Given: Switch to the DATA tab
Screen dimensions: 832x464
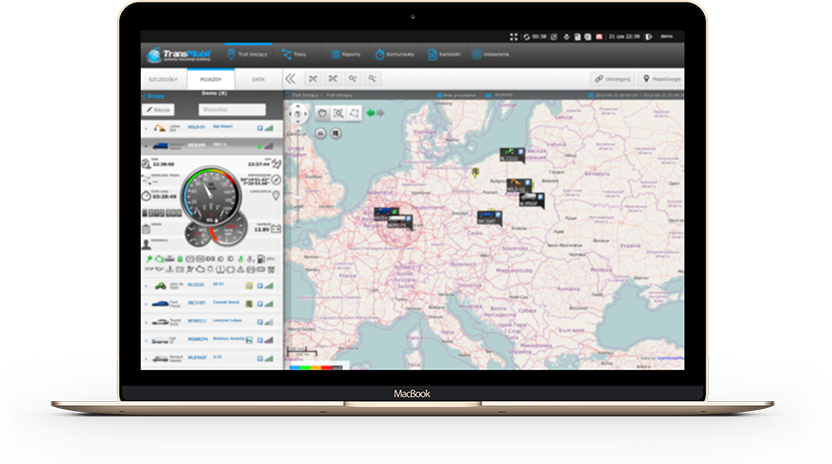Looking at the screenshot, I should (x=258, y=78).
